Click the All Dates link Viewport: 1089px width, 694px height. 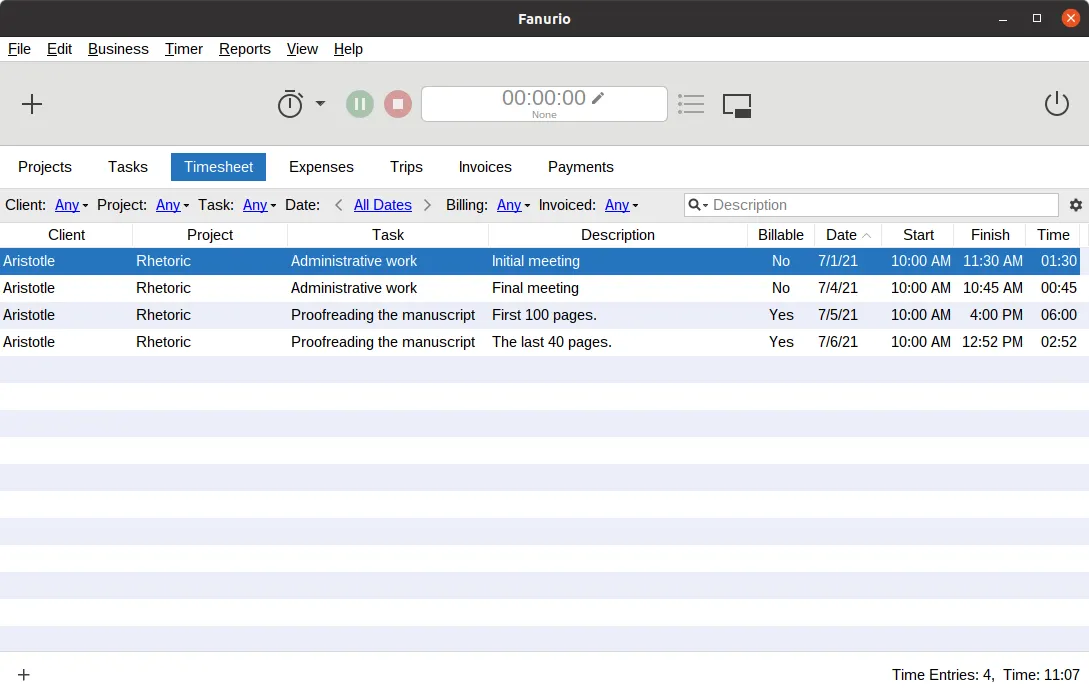(x=383, y=205)
